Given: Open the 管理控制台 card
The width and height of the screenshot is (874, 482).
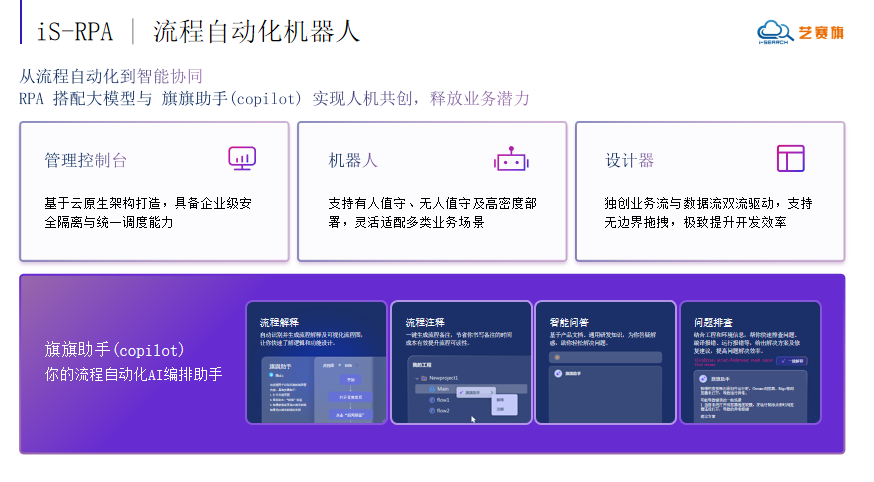Looking at the screenshot, I should click(154, 192).
